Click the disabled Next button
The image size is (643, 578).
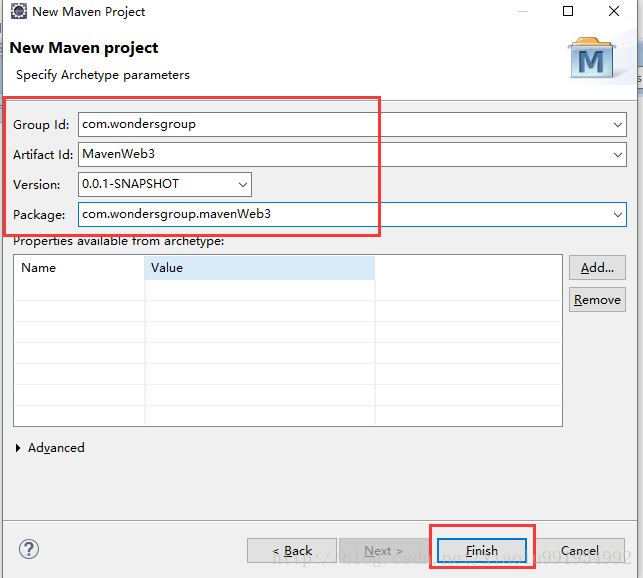(x=383, y=551)
